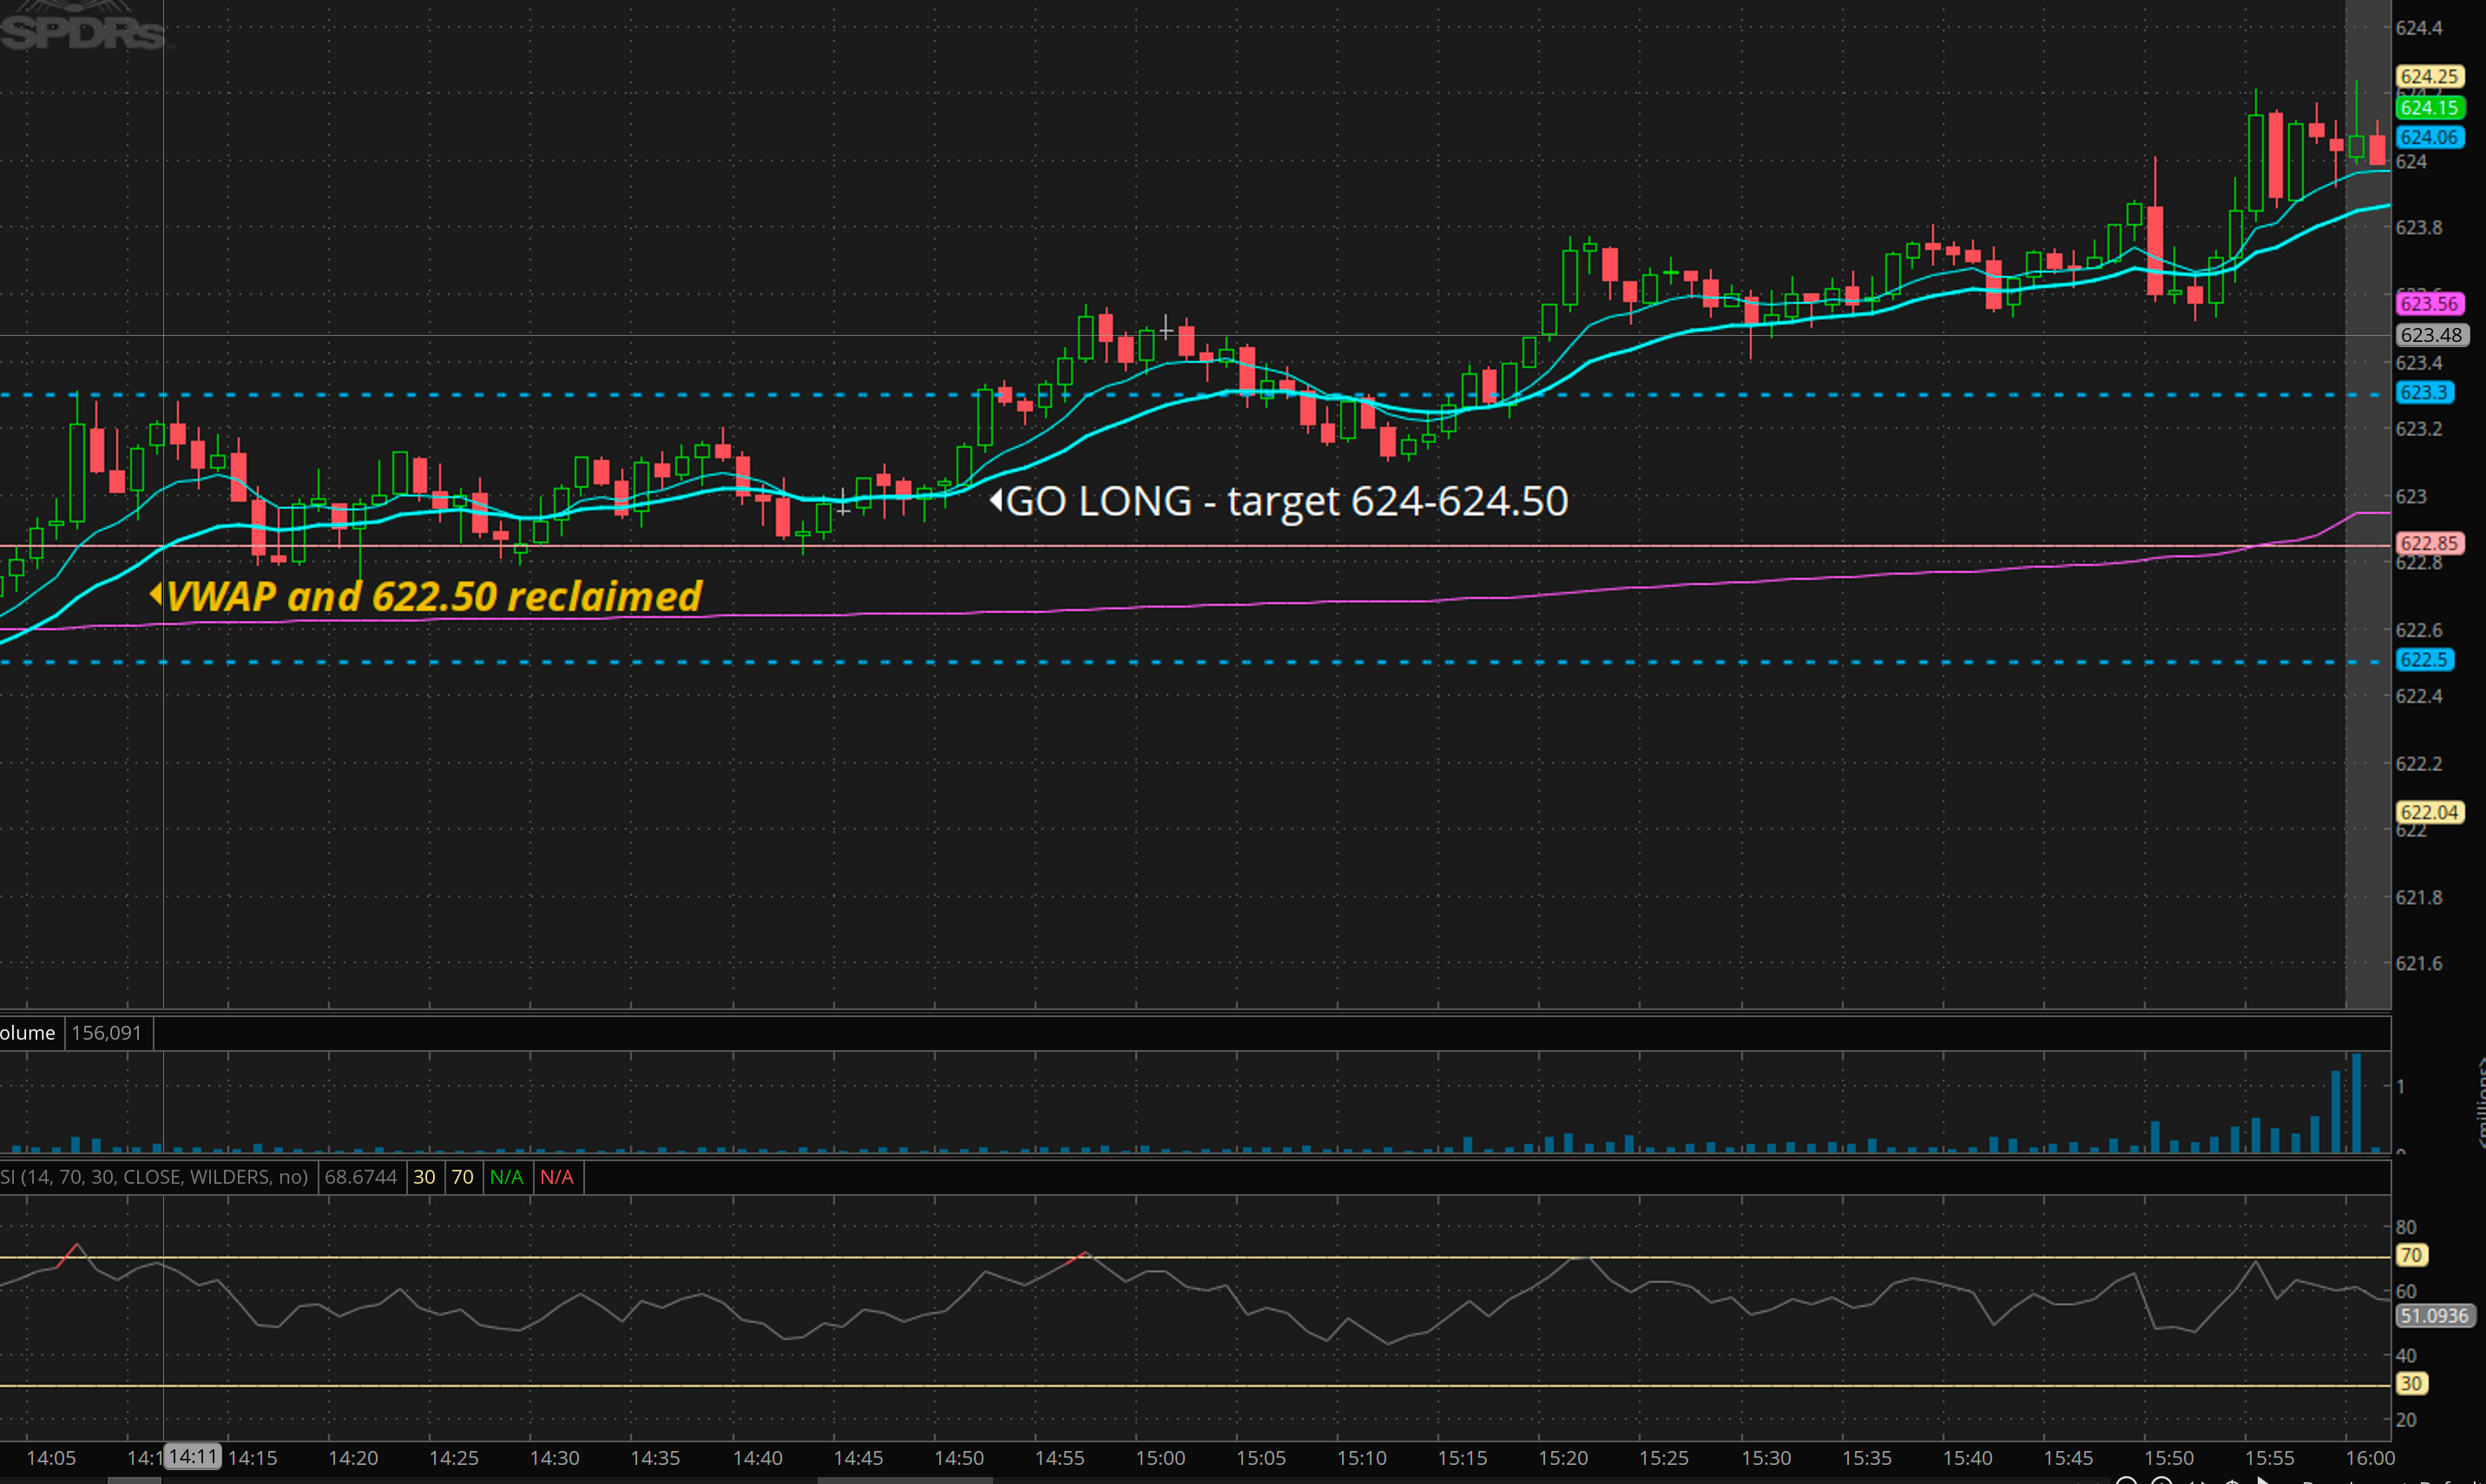Image resolution: width=2486 pixels, height=1484 pixels.
Task: Click the volume value 156,091 field
Action: 107,1033
